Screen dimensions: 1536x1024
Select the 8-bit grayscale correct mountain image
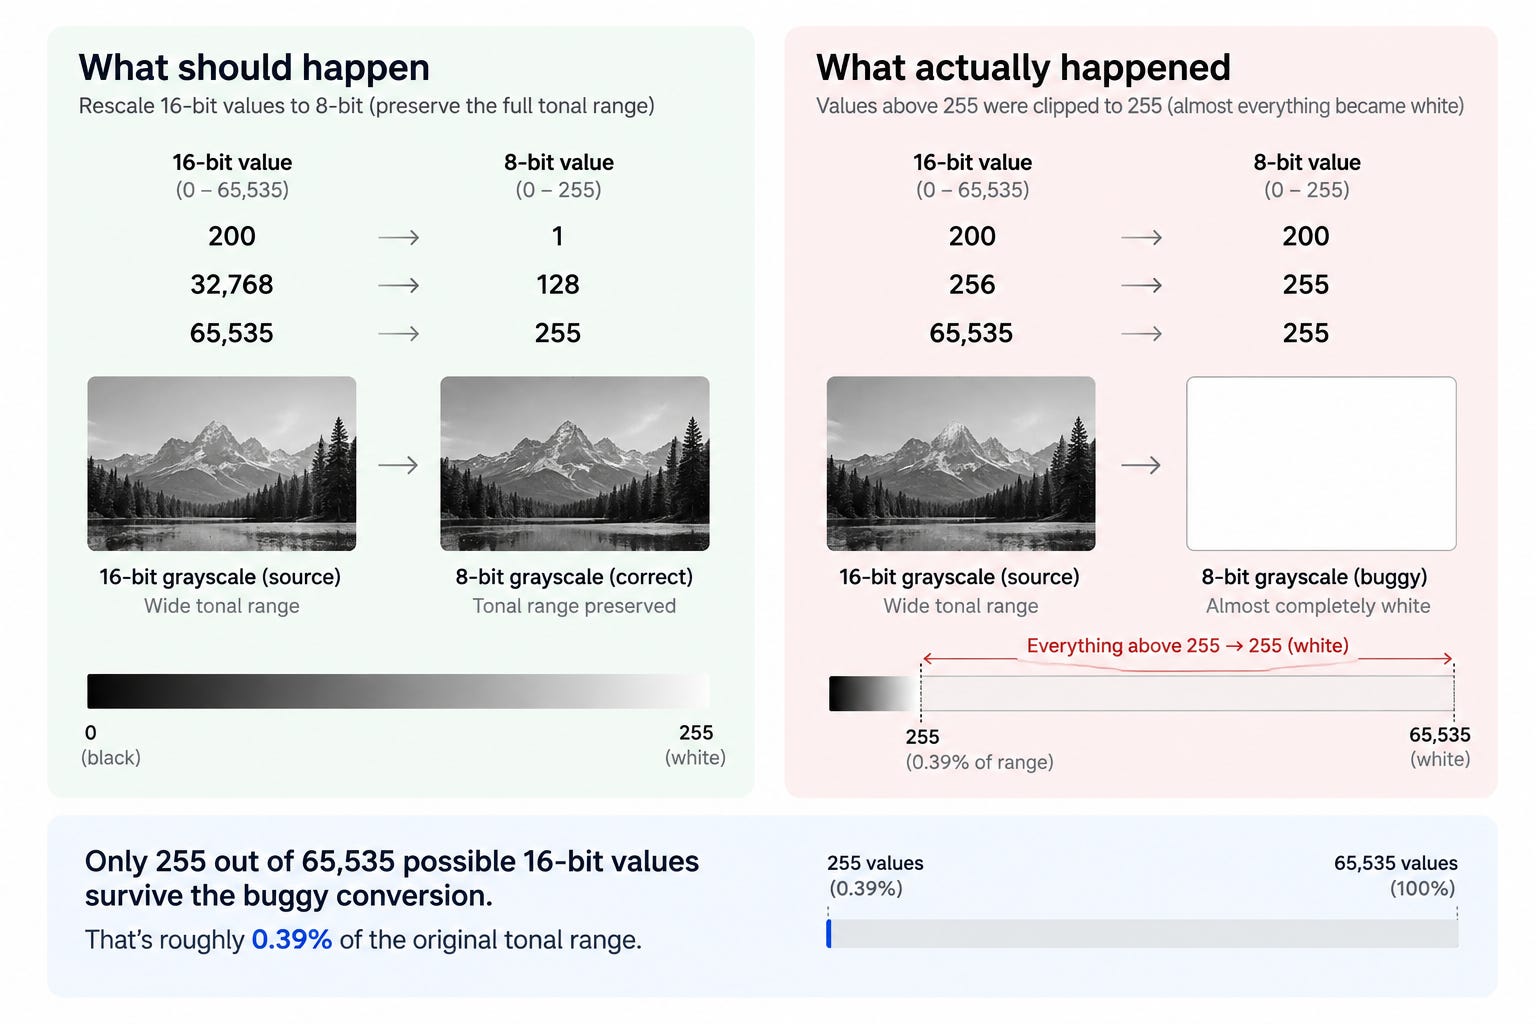(x=575, y=463)
